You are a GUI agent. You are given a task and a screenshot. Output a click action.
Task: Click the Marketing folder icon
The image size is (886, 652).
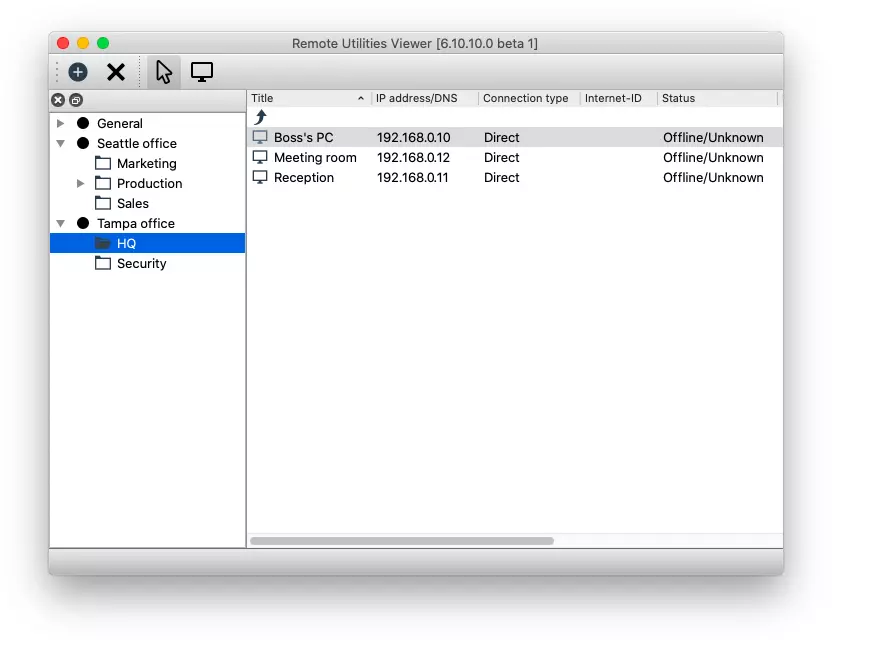point(103,163)
